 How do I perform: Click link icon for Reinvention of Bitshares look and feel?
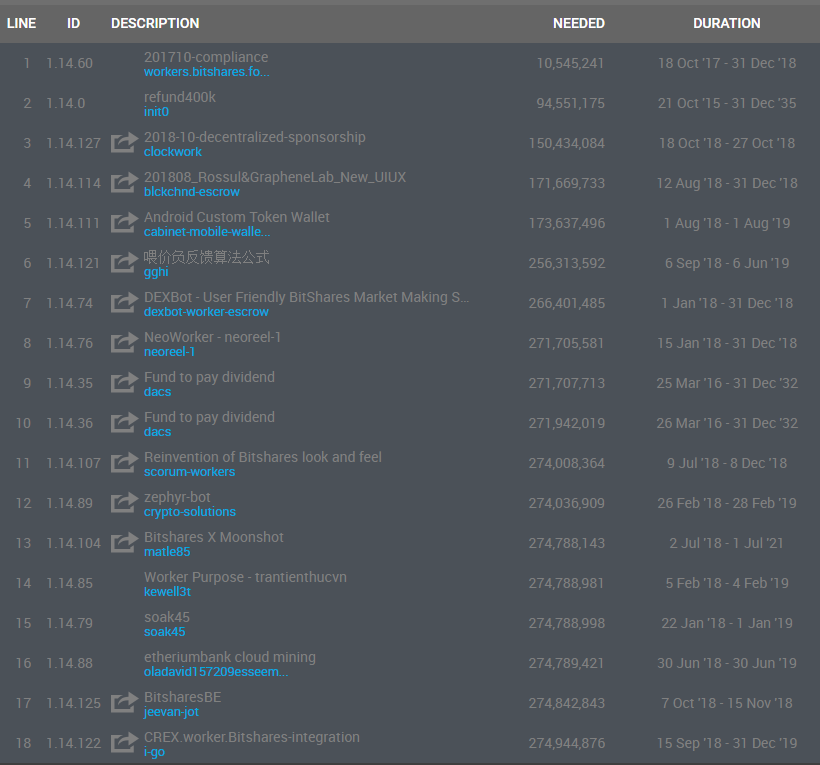(x=124, y=463)
